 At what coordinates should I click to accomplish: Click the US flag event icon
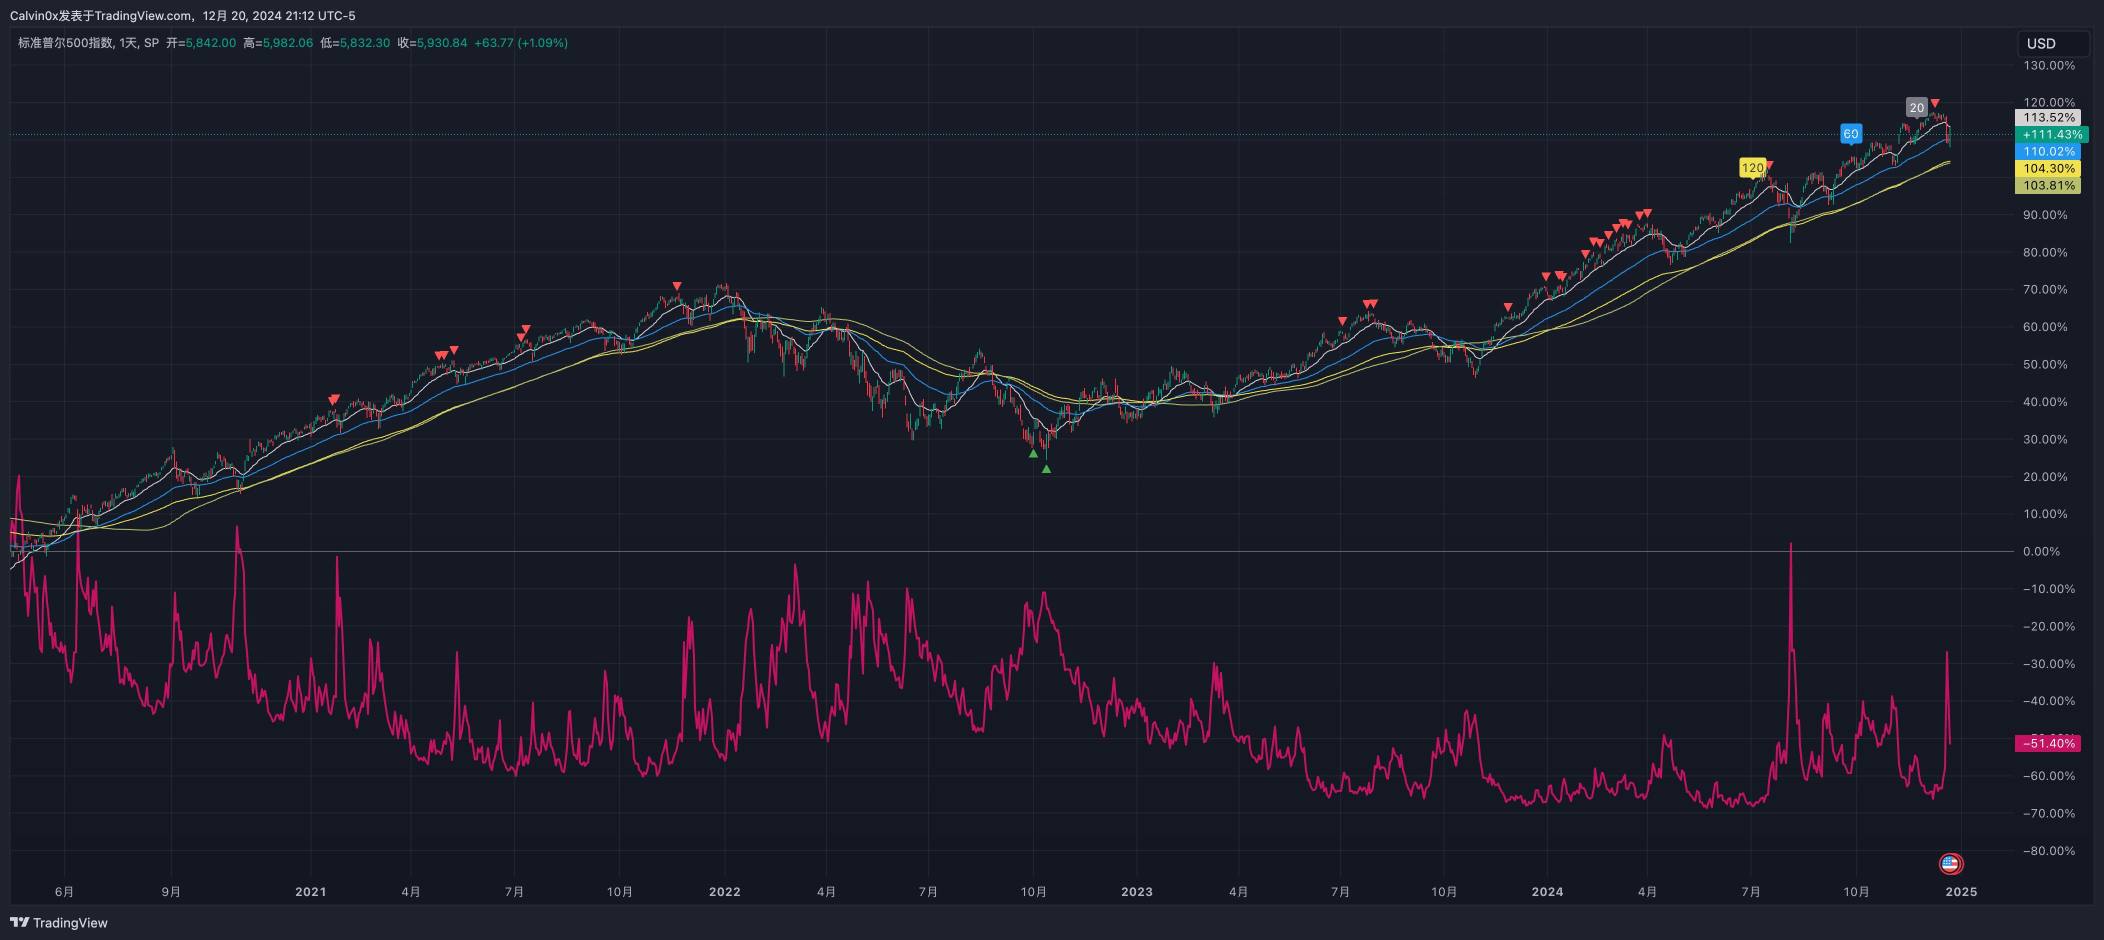(1950, 863)
